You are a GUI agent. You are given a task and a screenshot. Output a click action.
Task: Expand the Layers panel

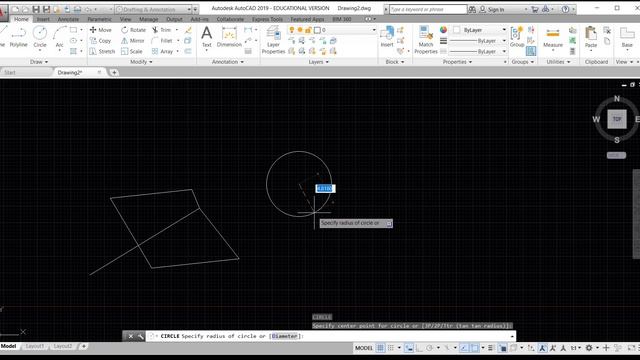[x=318, y=62]
